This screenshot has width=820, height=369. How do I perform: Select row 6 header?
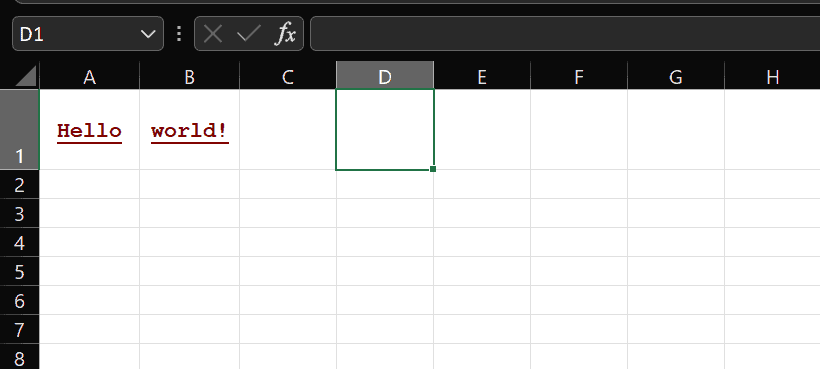(19, 300)
